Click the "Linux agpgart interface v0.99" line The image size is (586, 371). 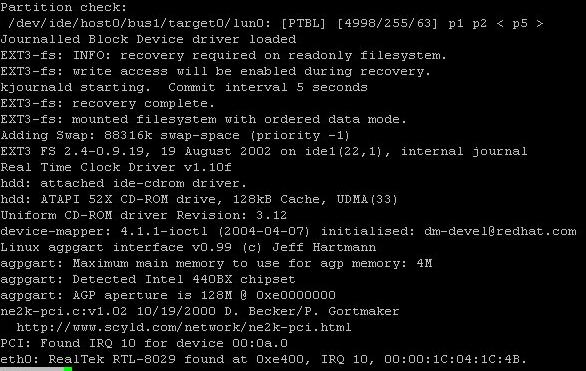188,247
